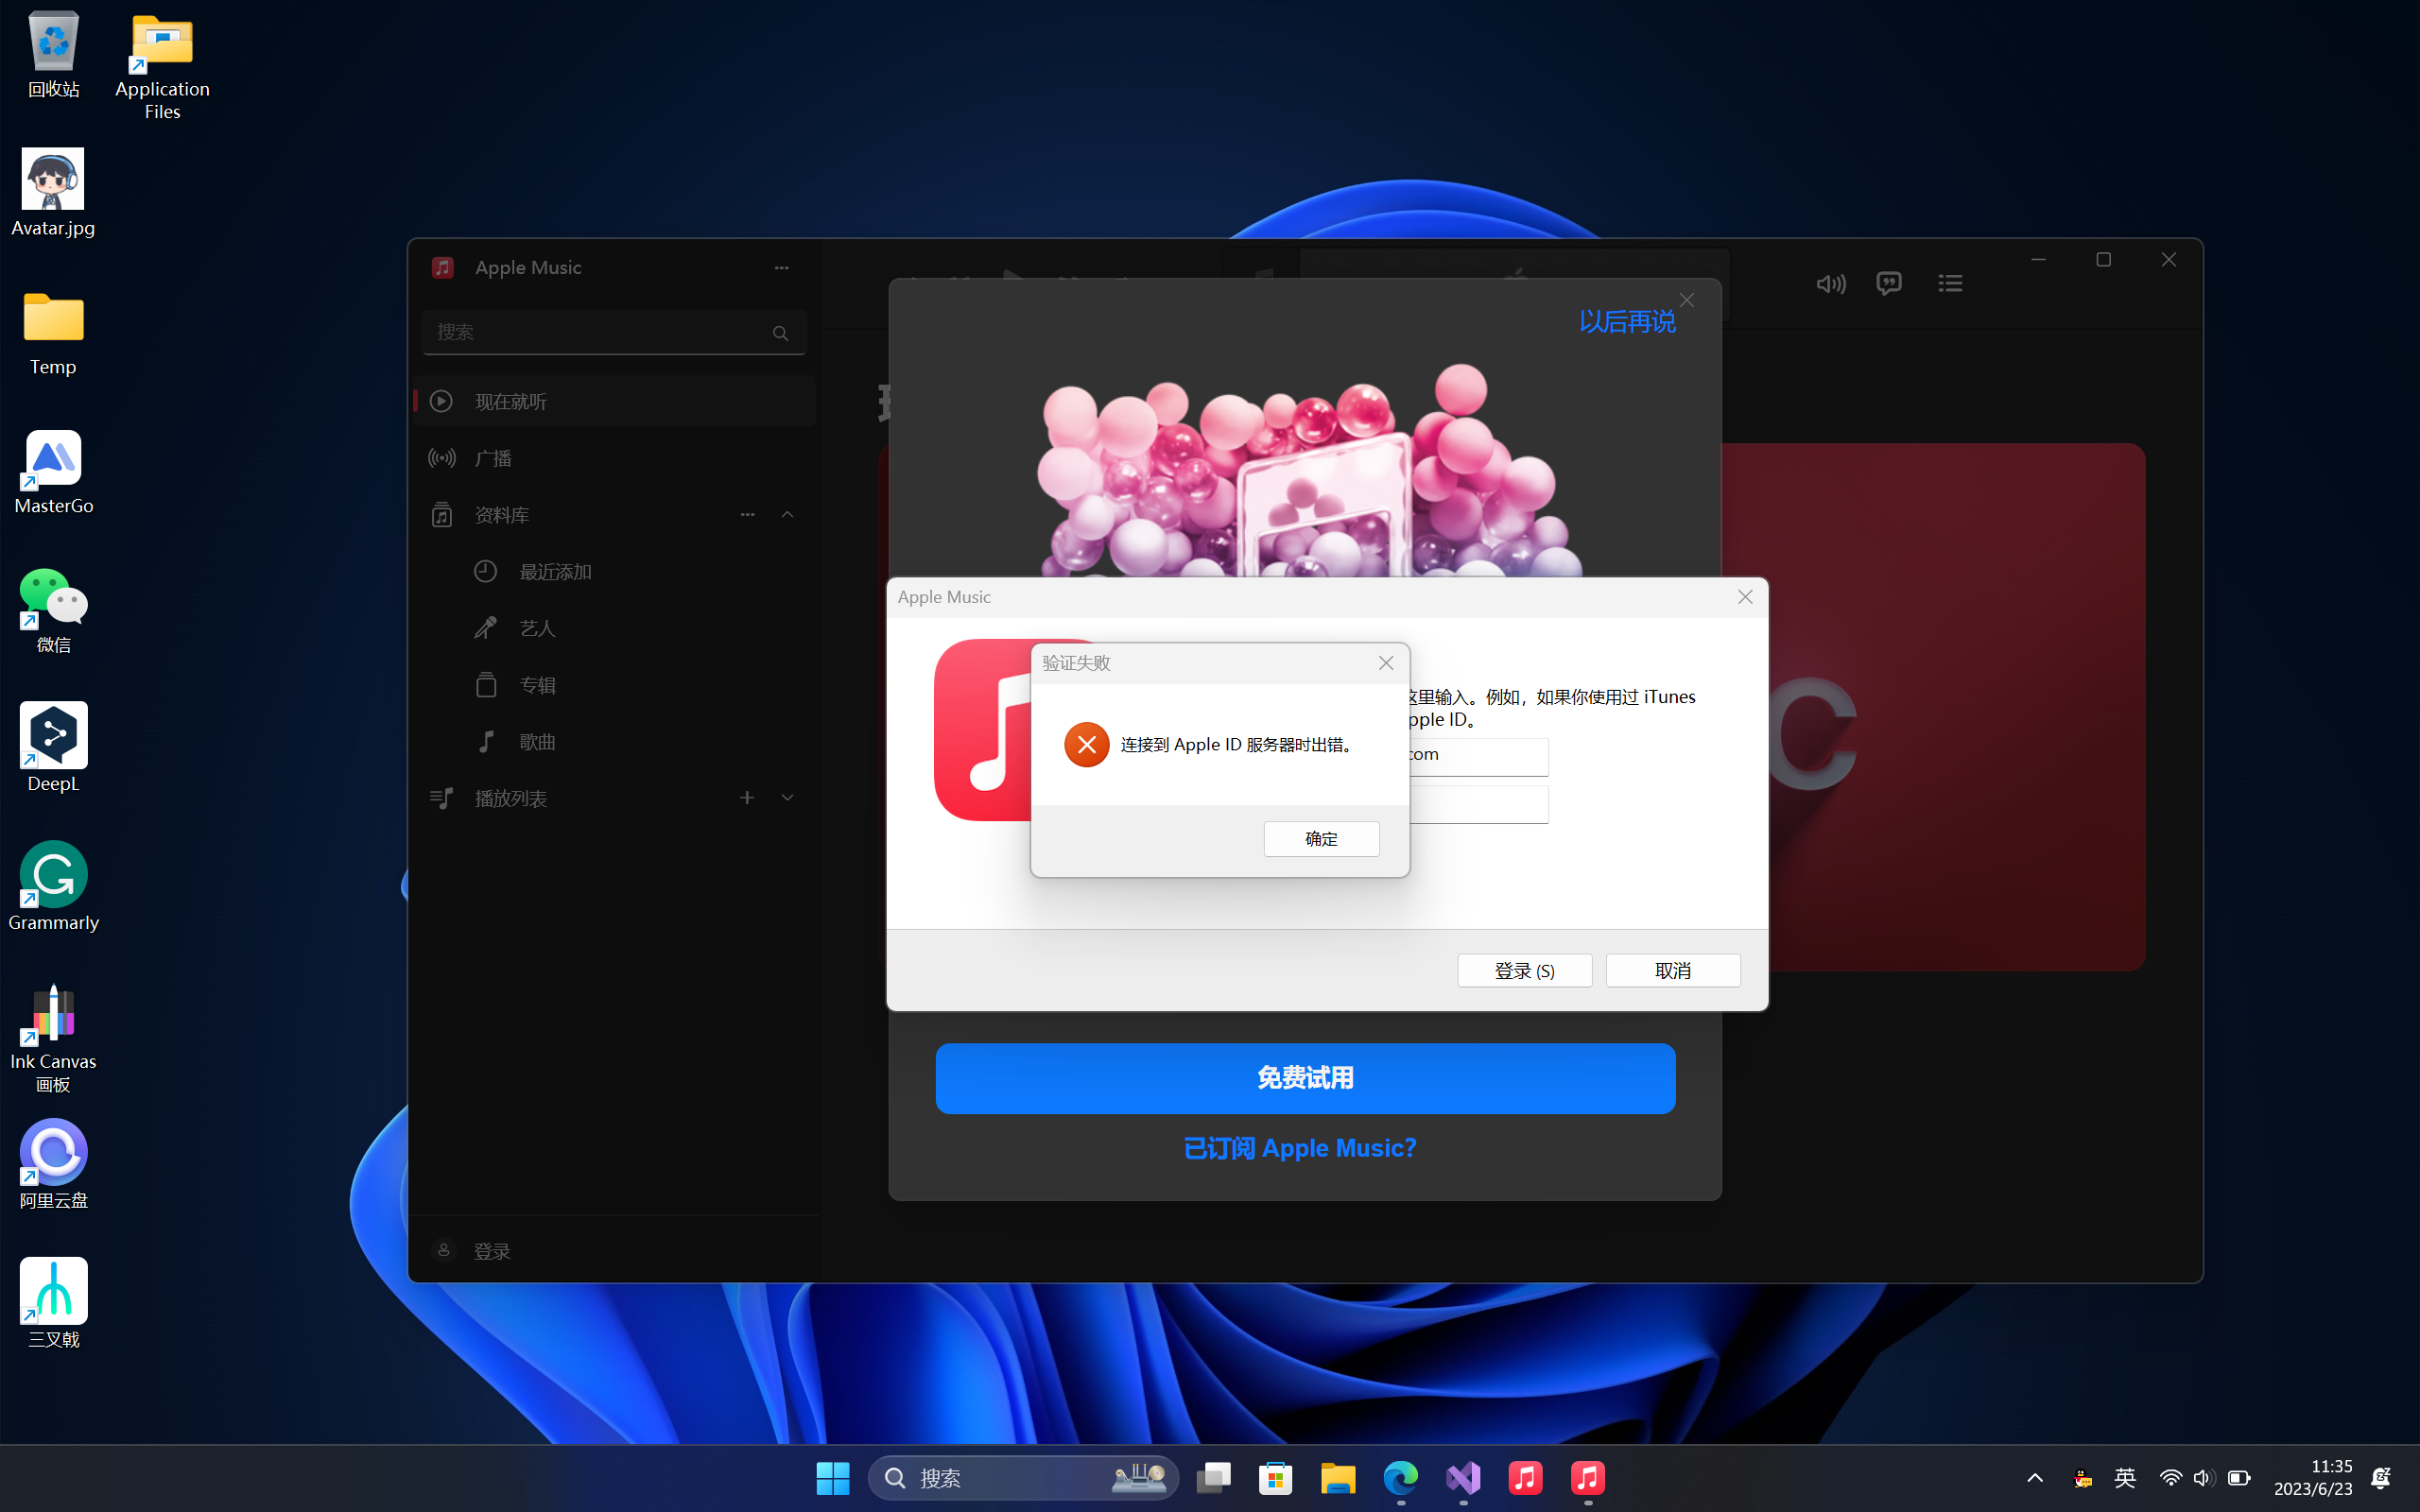
Task: Open the lyrics speech-bubble icon
Action: click(x=1889, y=284)
